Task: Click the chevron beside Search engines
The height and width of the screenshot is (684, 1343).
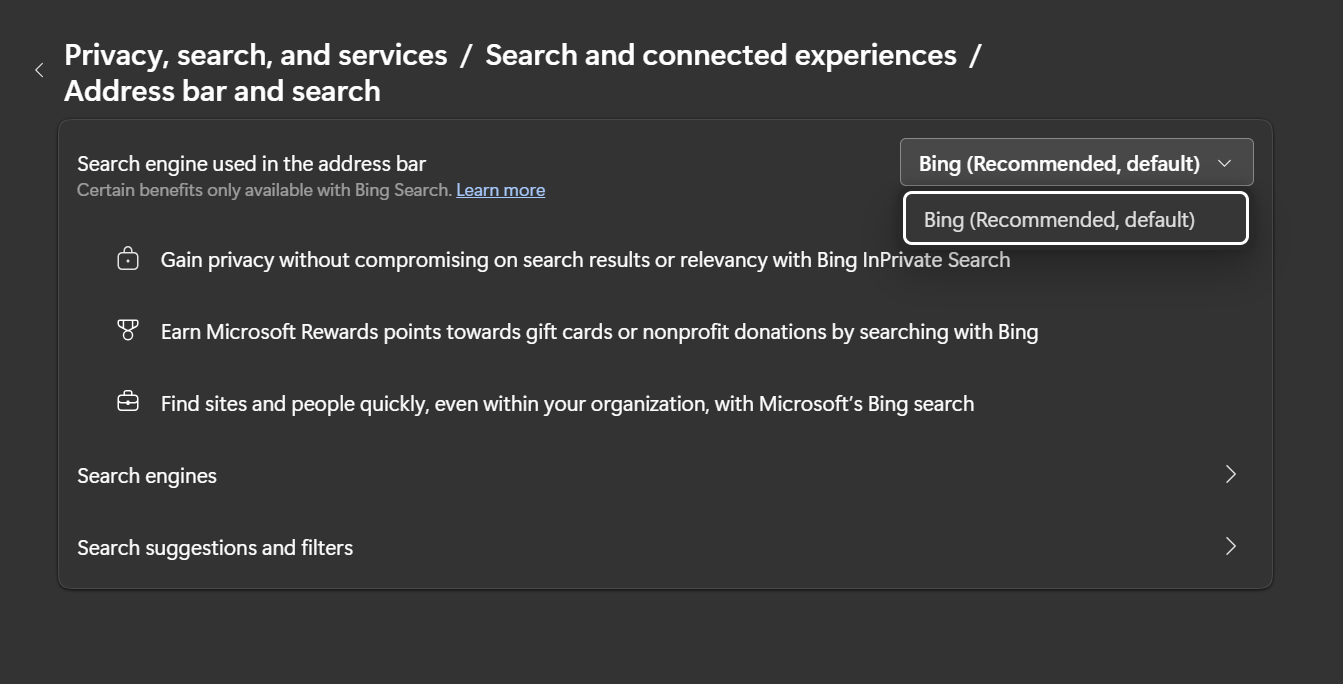Action: 1230,474
